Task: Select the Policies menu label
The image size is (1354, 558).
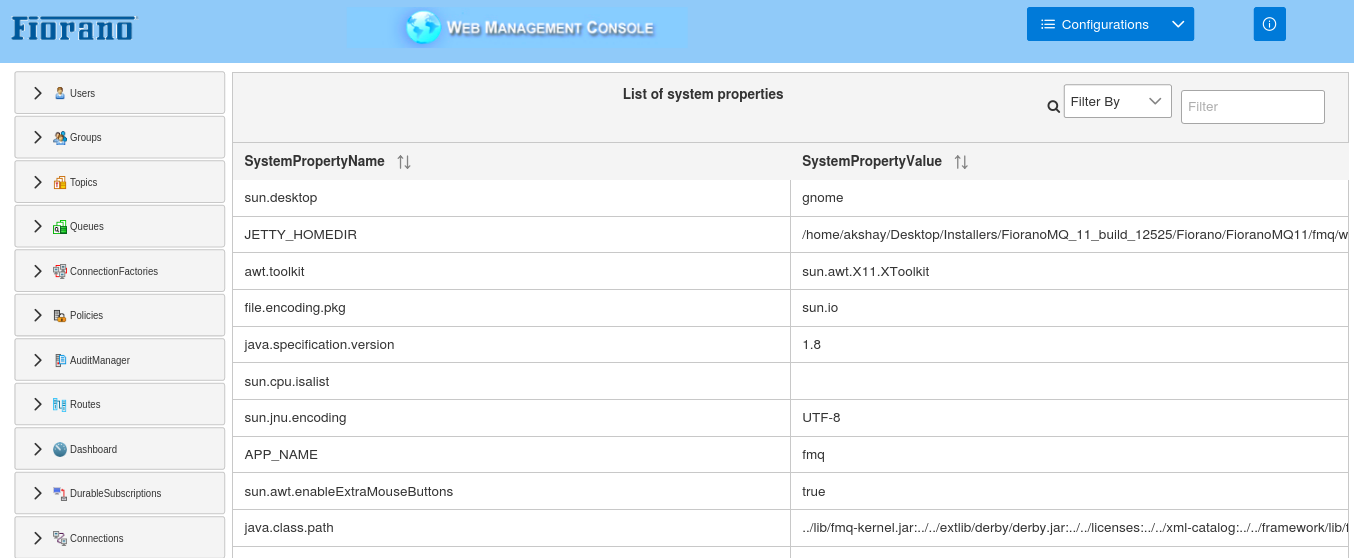Action: (x=86, y=315)
